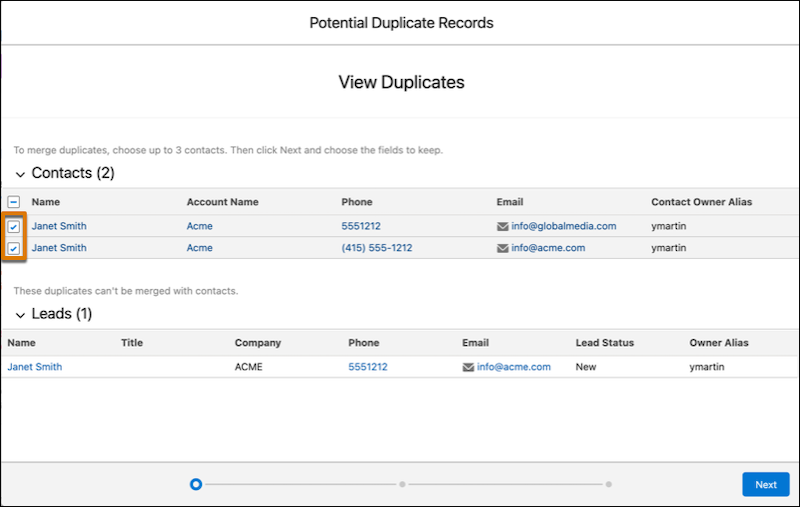
Task: Open the Janet Smith lead record link
Action: tap(35, 367)
